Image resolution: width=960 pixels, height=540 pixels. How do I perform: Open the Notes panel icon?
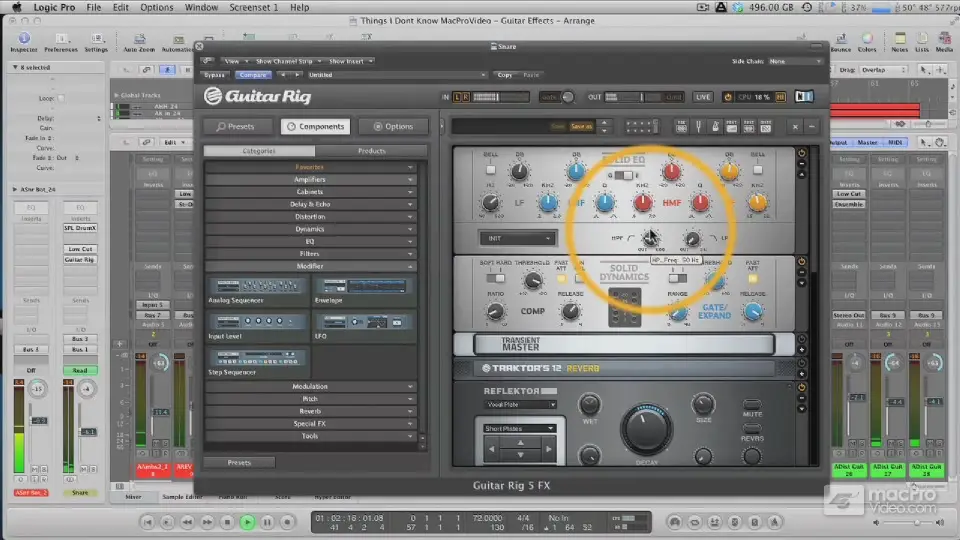click(x=899, y=42)
